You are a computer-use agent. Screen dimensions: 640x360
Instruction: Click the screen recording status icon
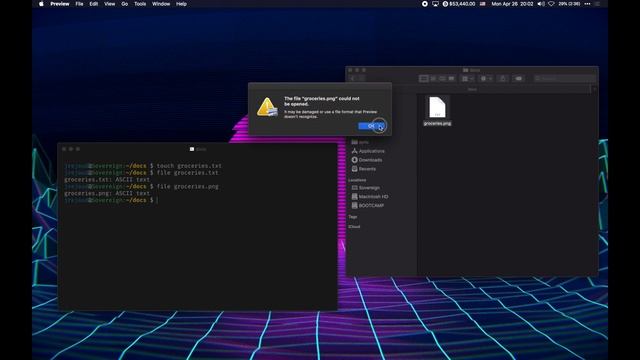coord(424,4)
